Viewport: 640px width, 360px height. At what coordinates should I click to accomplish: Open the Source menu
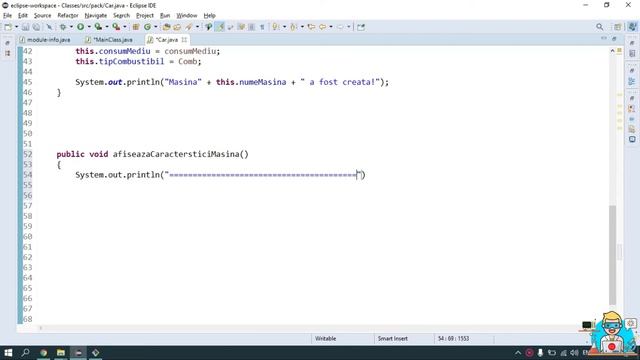42,16
